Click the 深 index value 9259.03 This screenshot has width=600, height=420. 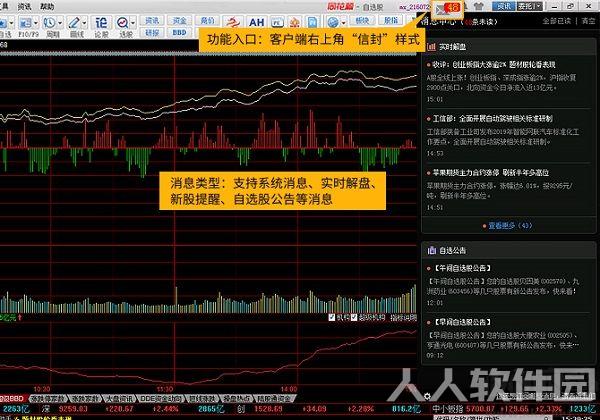point(73,409)
